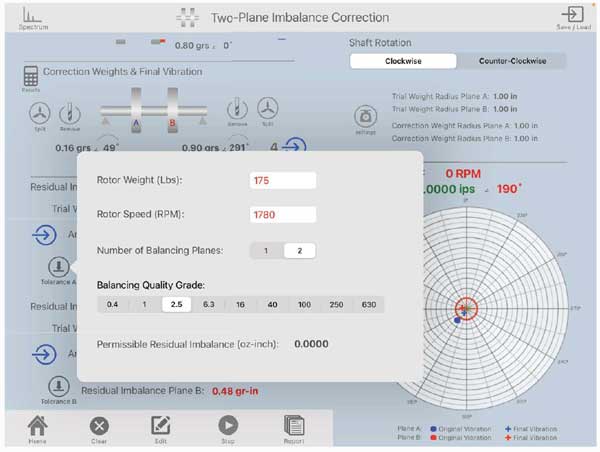The image size is (600, 452).
Task: Select Plane B on the rotor diagram
Action: (x=173, y=110)
